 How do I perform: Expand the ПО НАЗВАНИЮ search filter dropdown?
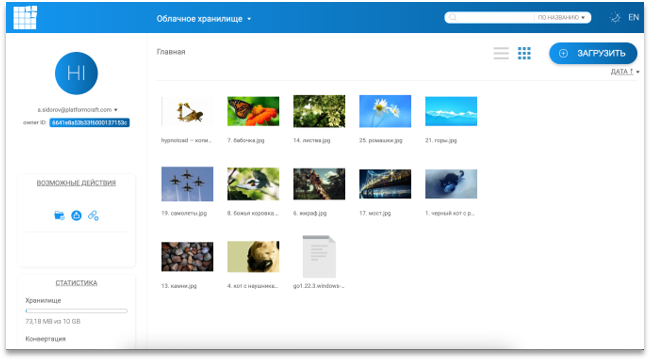point(561,17)
